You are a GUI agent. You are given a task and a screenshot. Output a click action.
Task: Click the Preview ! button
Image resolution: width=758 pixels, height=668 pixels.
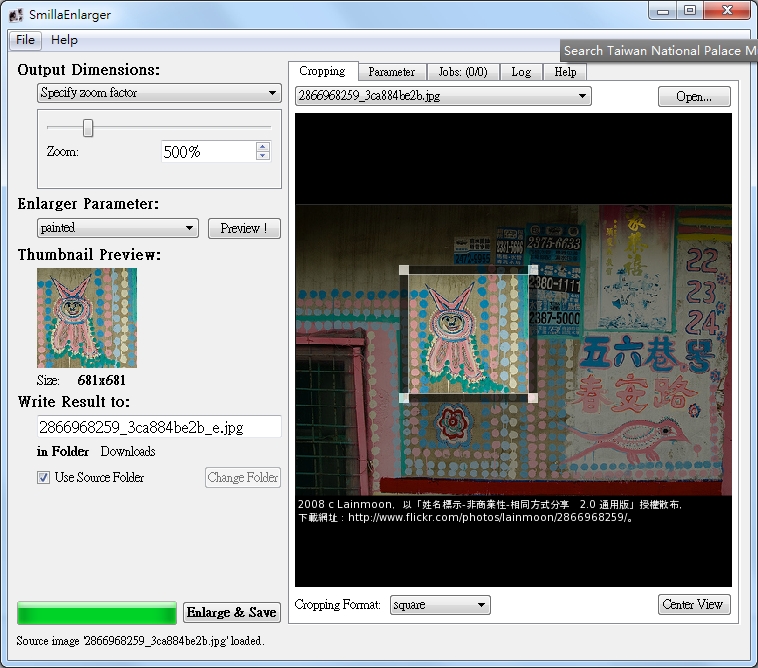pyautogui.click(x=244, y=228)
